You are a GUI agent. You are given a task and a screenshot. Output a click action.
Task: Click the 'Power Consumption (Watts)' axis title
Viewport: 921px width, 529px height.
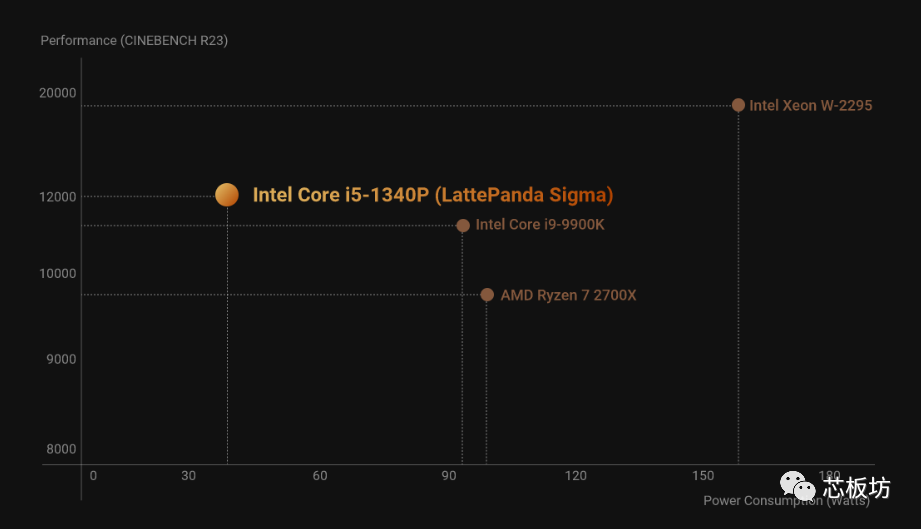(x=786, y=501)
